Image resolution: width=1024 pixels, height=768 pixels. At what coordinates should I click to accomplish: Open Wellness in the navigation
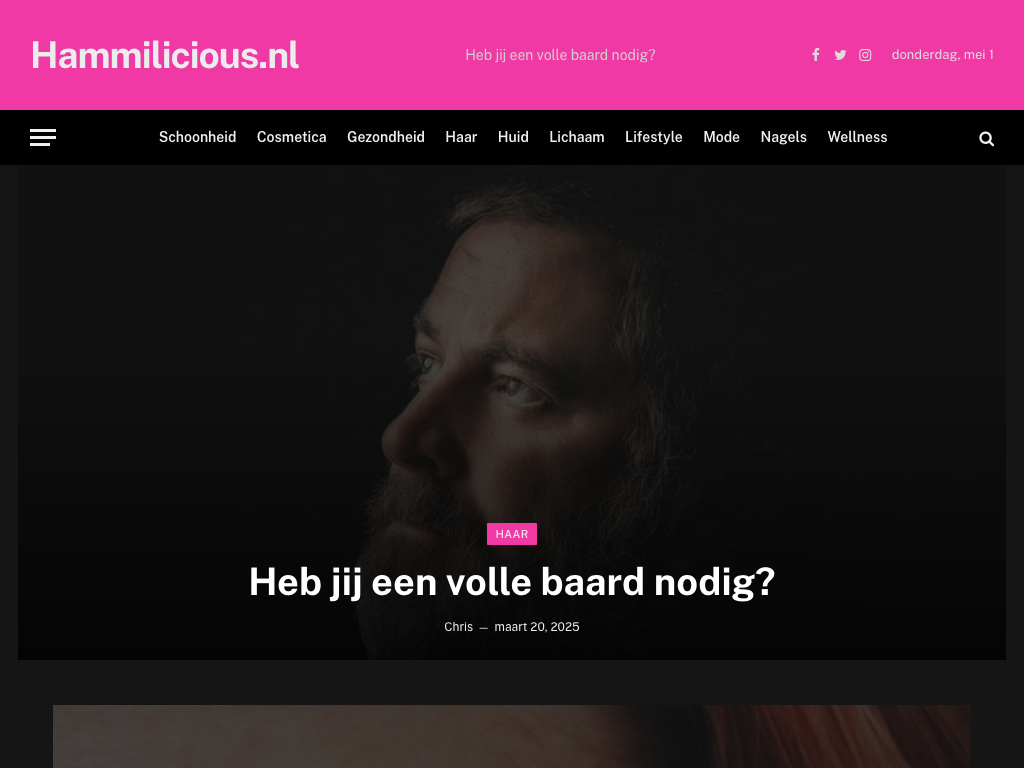pyautogui.click(x=857, y=137)
